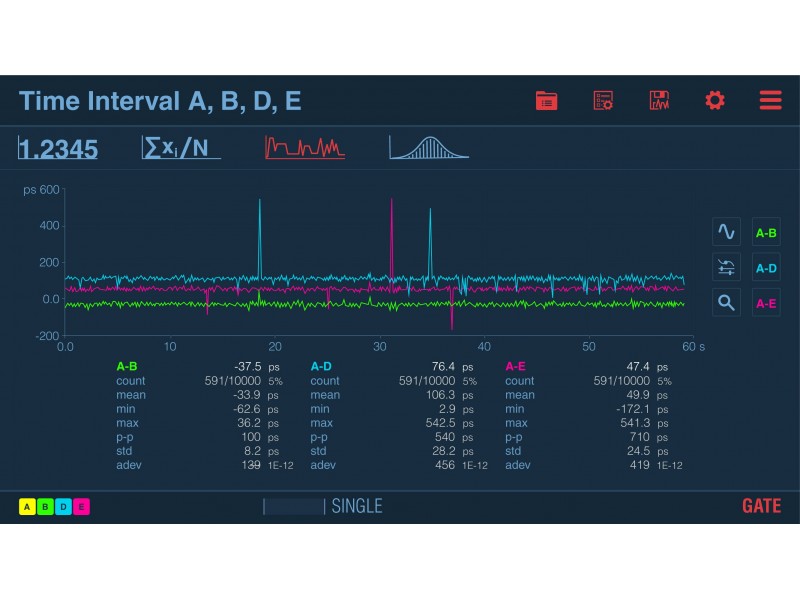Toggle the A-E trace visibility
The image size is (800, 600).
click(765, 302)
